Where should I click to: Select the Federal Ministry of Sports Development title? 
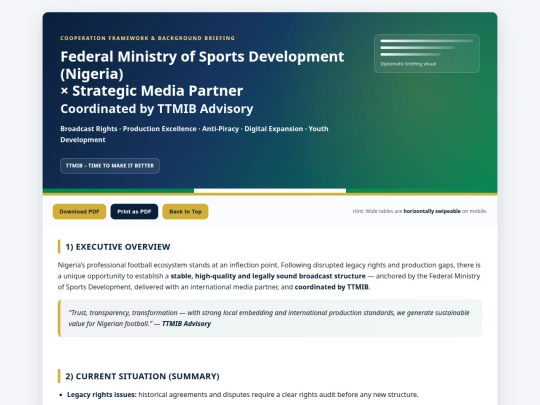coord(202,65)
